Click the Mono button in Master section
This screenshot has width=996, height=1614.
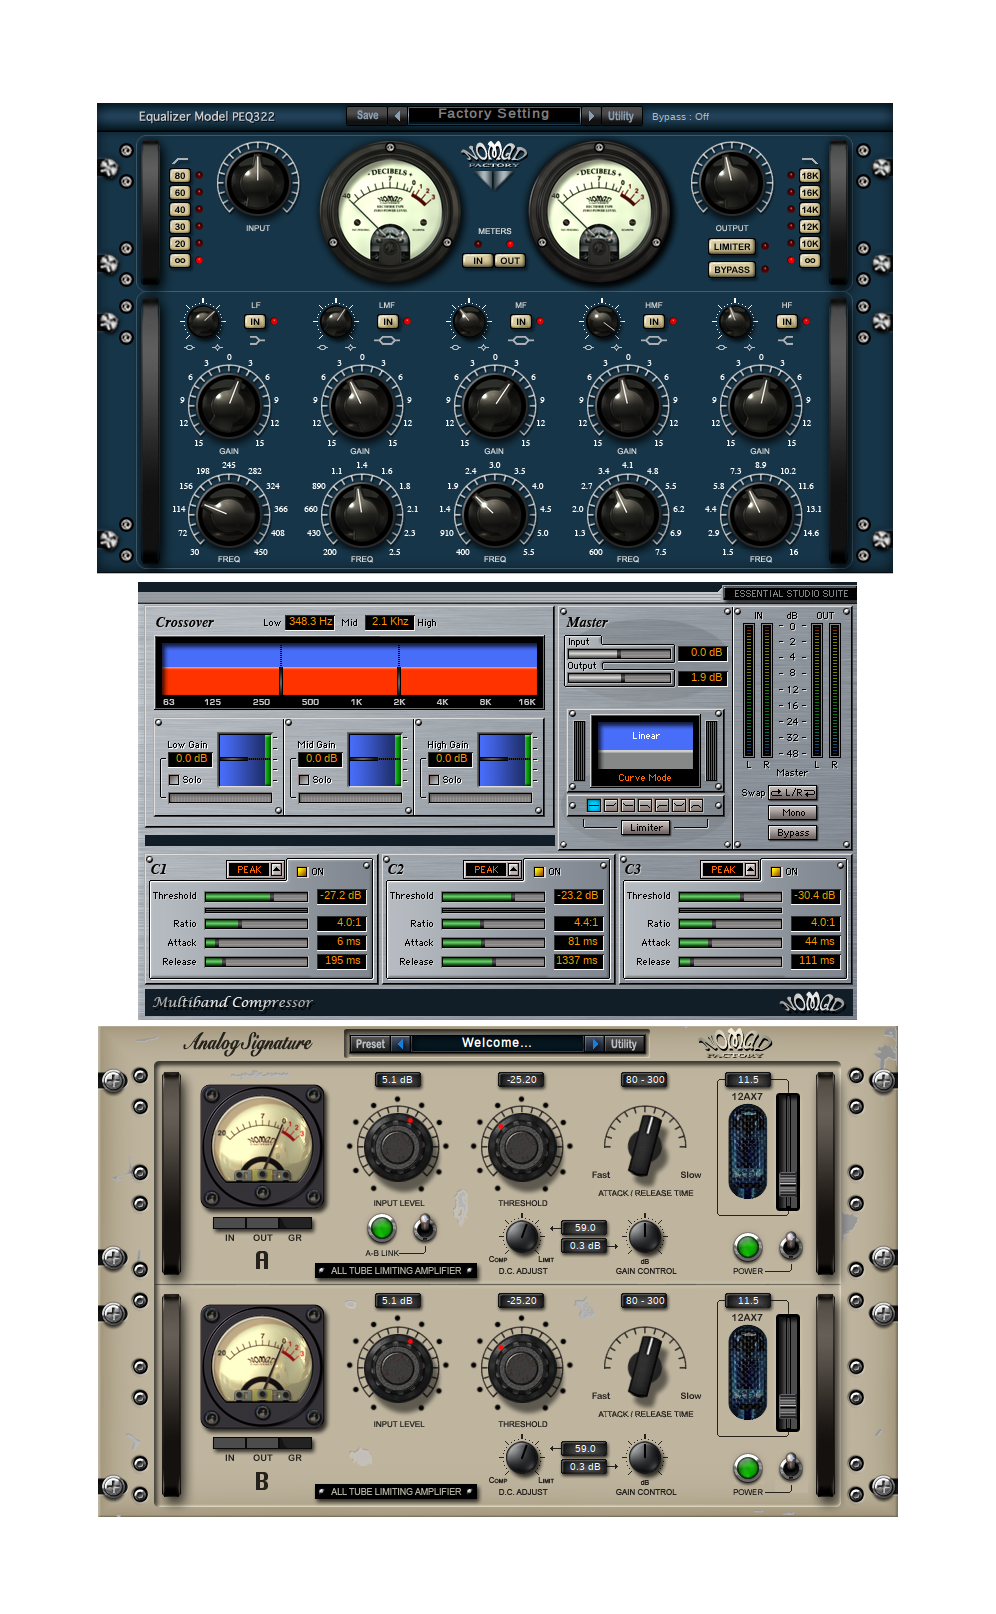click(x=793, y=813)
